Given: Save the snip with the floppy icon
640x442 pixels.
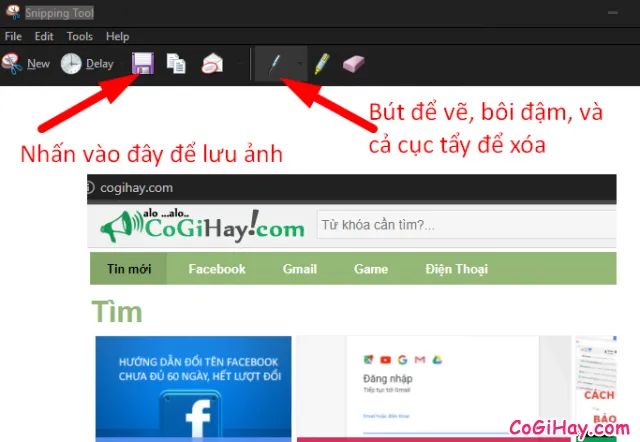Looking at the screenshot, I should pyautogui.click(x=143, y=63).
